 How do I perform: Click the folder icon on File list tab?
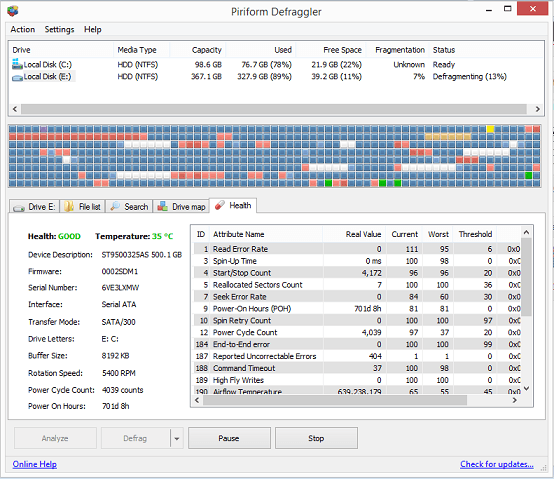(x=69, y=206)
